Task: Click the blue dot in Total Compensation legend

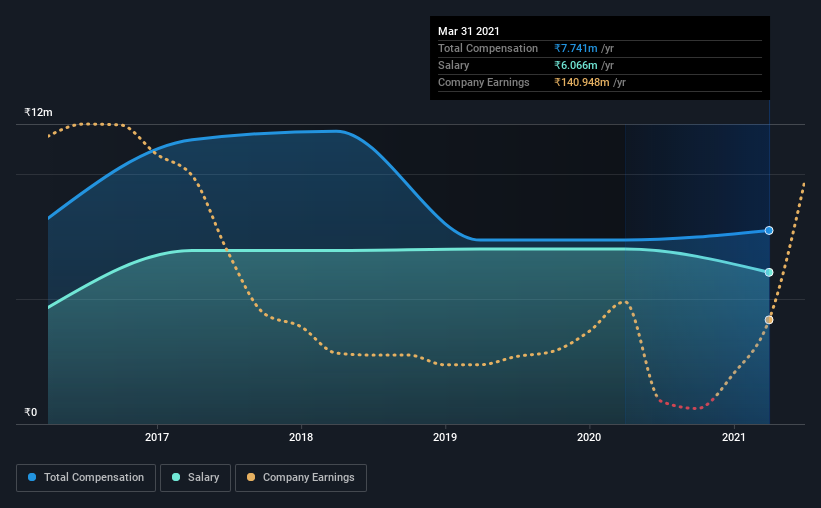Action: (32, 477)
